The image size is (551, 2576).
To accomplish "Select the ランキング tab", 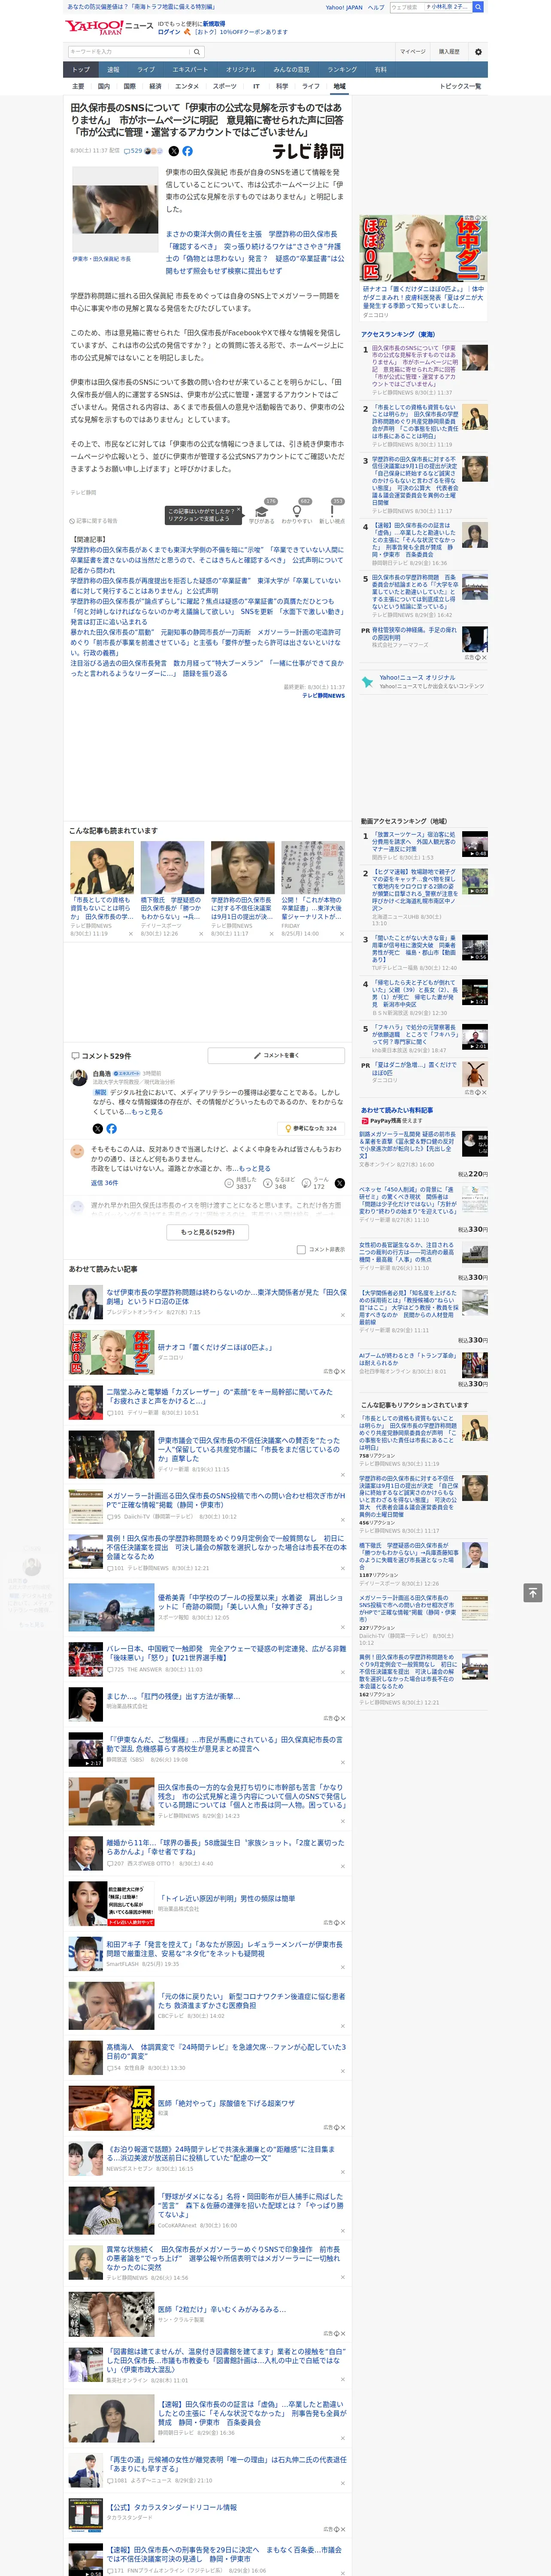I will pyautogui.click(x=342, y=70).
